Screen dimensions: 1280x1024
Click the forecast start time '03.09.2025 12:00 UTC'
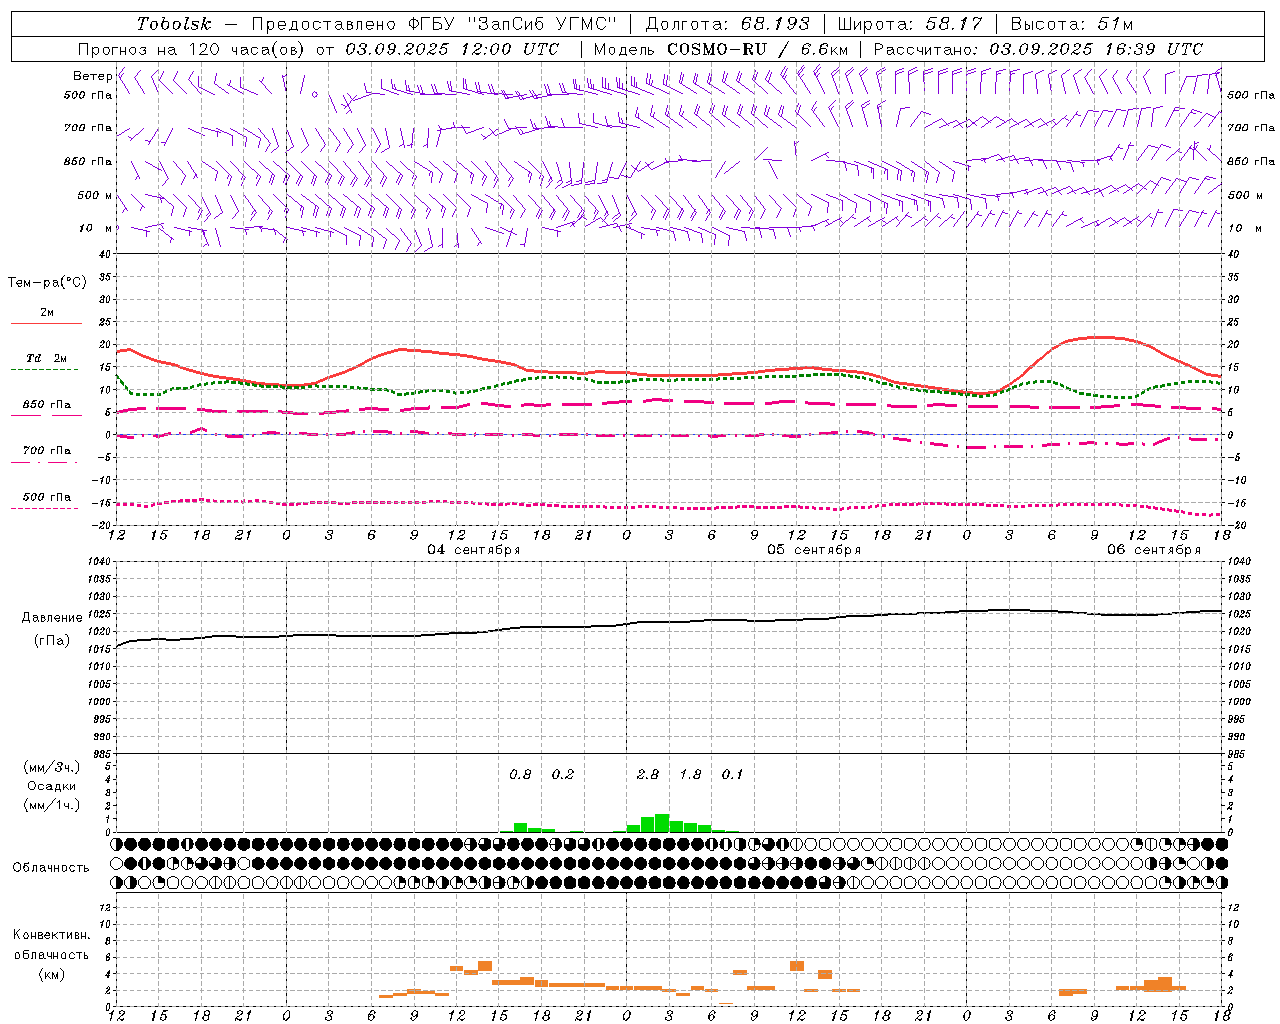452,49
